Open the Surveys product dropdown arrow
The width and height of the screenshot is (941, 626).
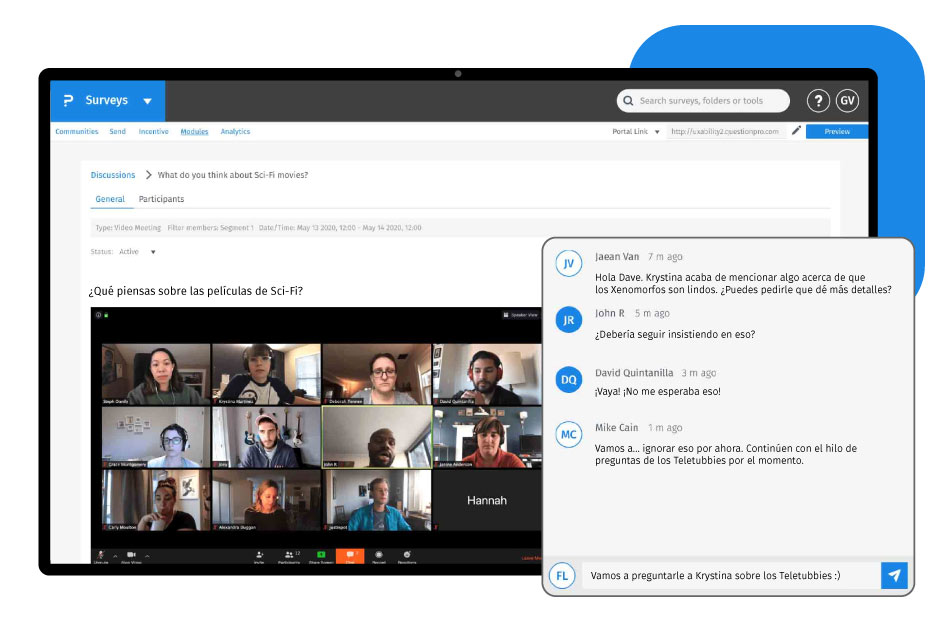[147, 101]
